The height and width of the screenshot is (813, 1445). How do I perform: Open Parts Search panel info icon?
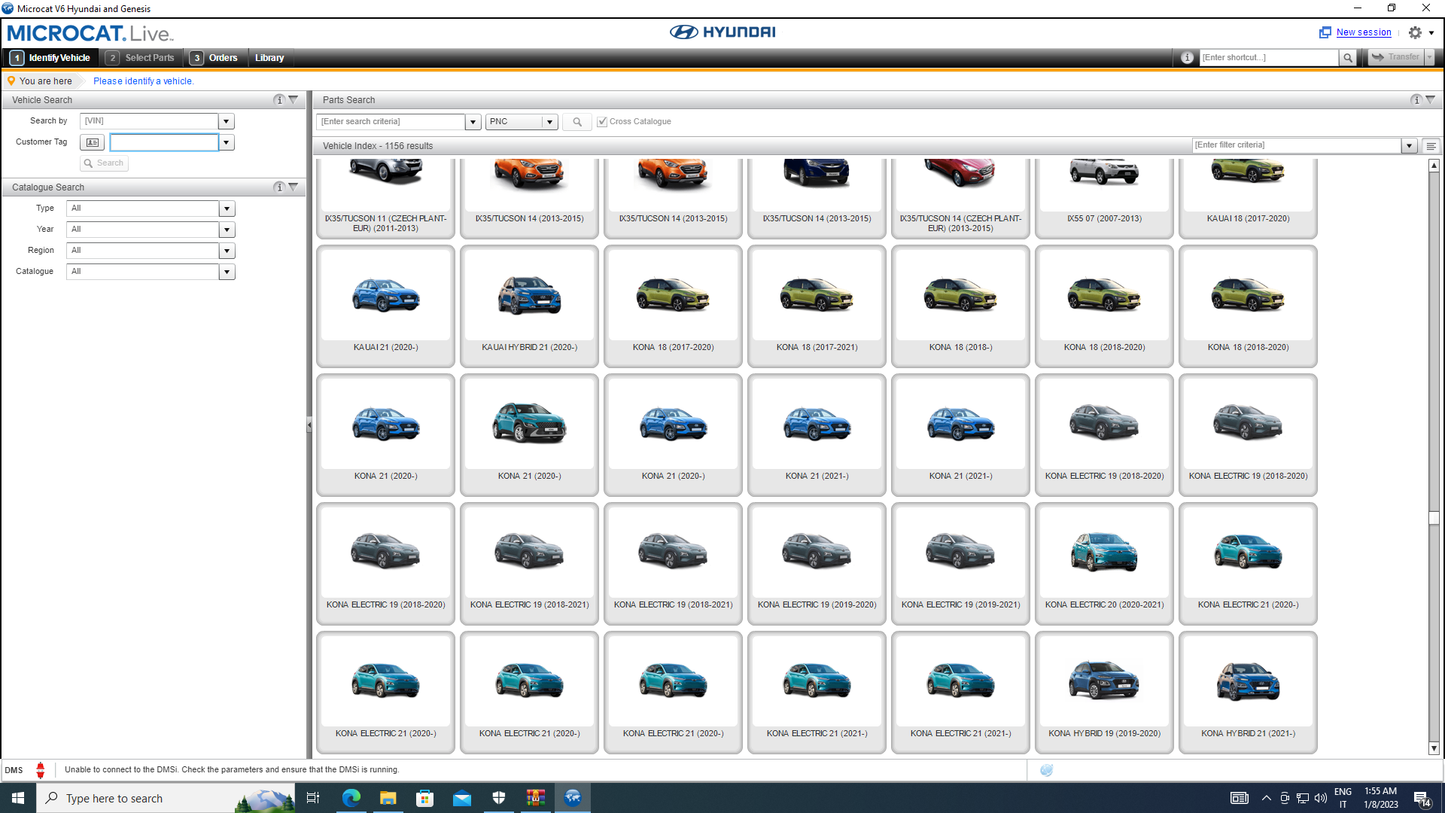tap(1416, 100)
